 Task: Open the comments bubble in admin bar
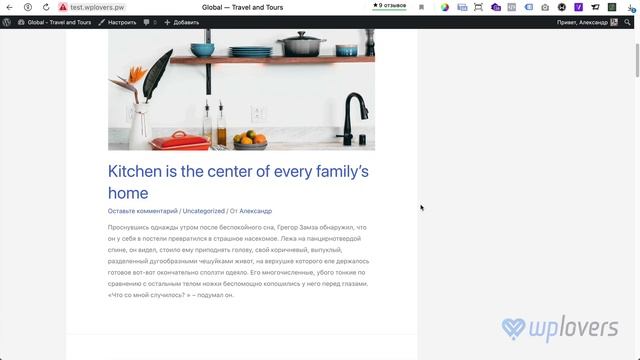click(x=149, y=22)
